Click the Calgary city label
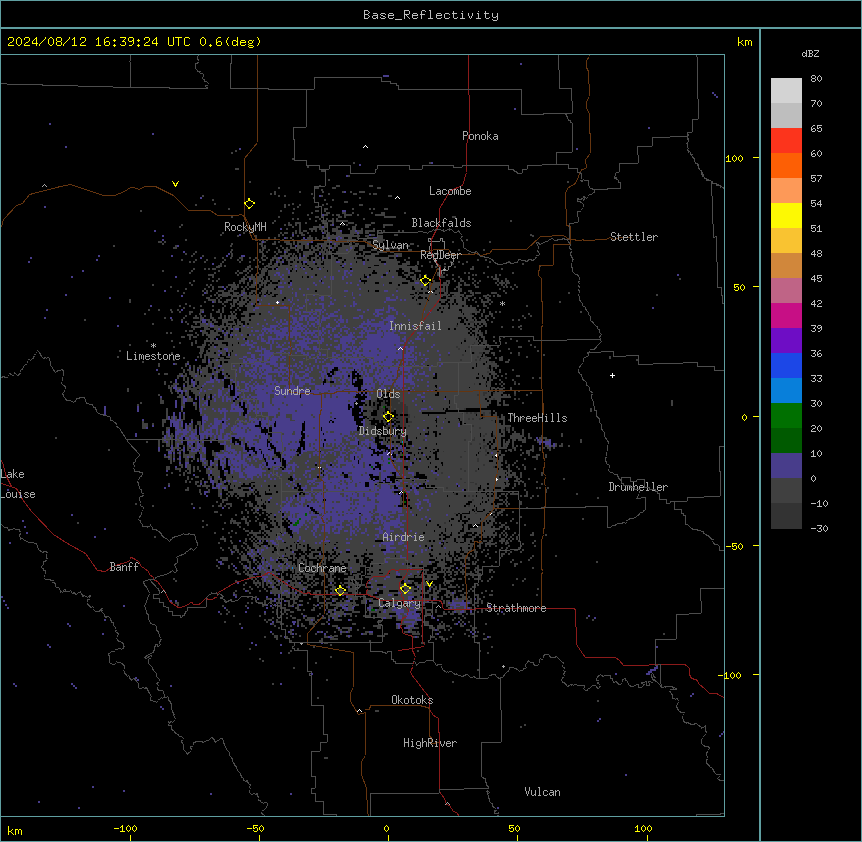The image size is (862, 842). [x=400, y=603]
